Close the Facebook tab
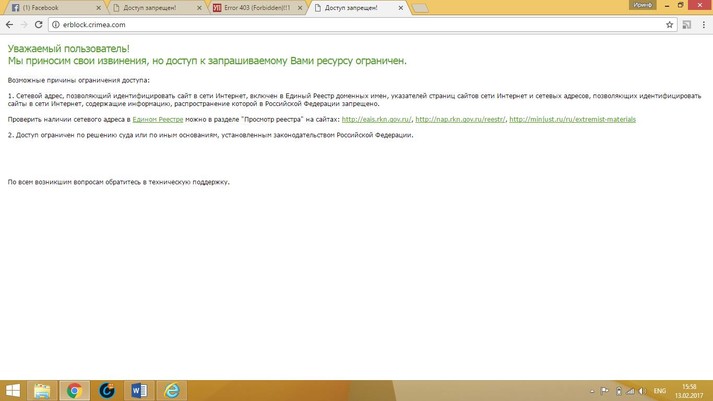This screenshot has width=713, height=401. 99,8
